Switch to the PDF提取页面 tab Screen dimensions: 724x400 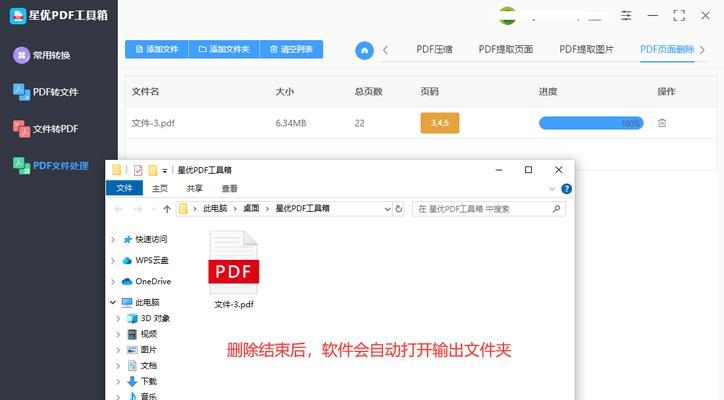(506, 49)
